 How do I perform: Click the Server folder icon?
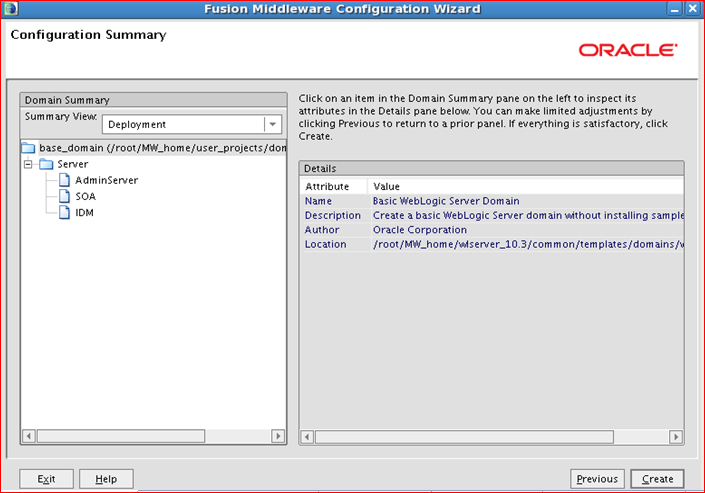[x=46, y=164]
